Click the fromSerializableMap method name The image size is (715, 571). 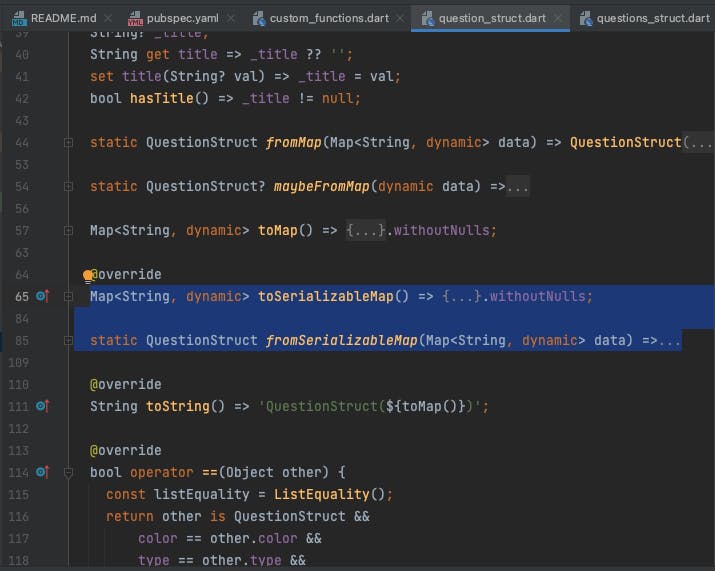click(342, 341)
